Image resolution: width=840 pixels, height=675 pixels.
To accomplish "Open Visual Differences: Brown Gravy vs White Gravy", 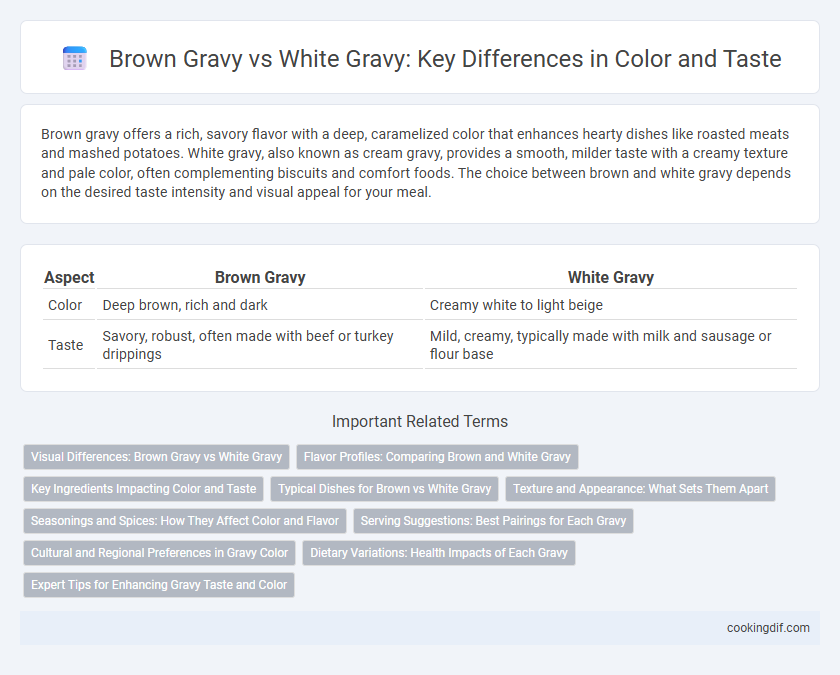I will 156,457.
